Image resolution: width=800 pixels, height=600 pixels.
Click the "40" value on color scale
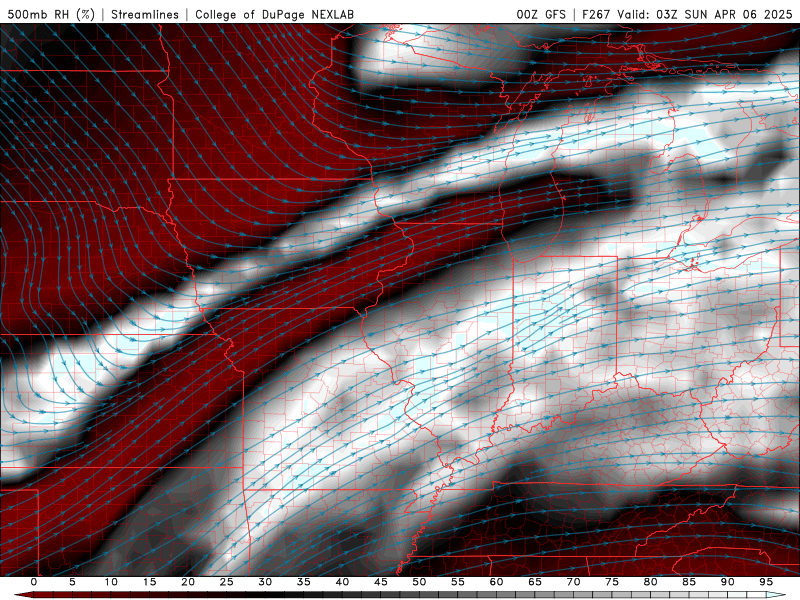pyautogui.click(x=342, y=582)
